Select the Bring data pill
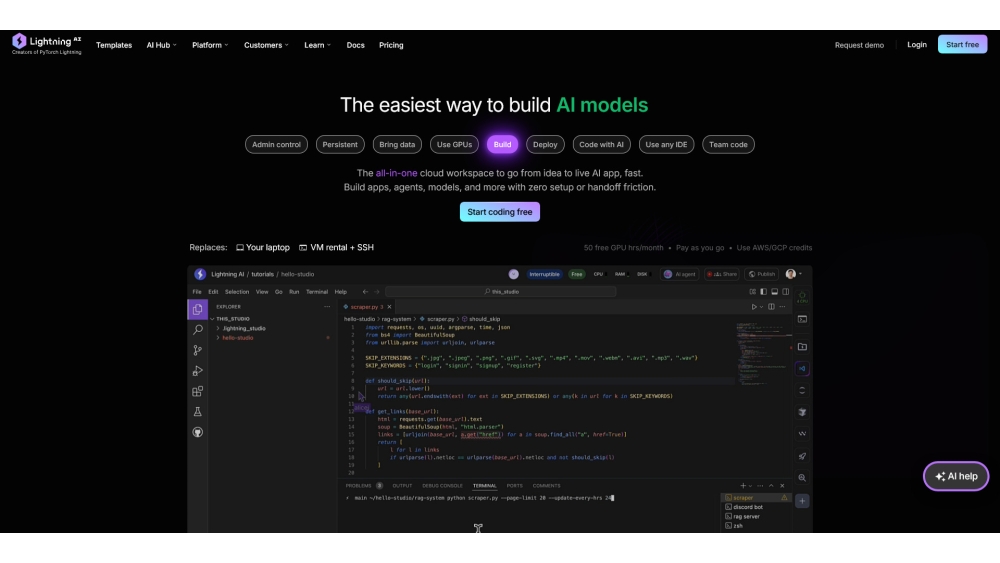The width and height of the screenshot is (1000, 563). 397,145
